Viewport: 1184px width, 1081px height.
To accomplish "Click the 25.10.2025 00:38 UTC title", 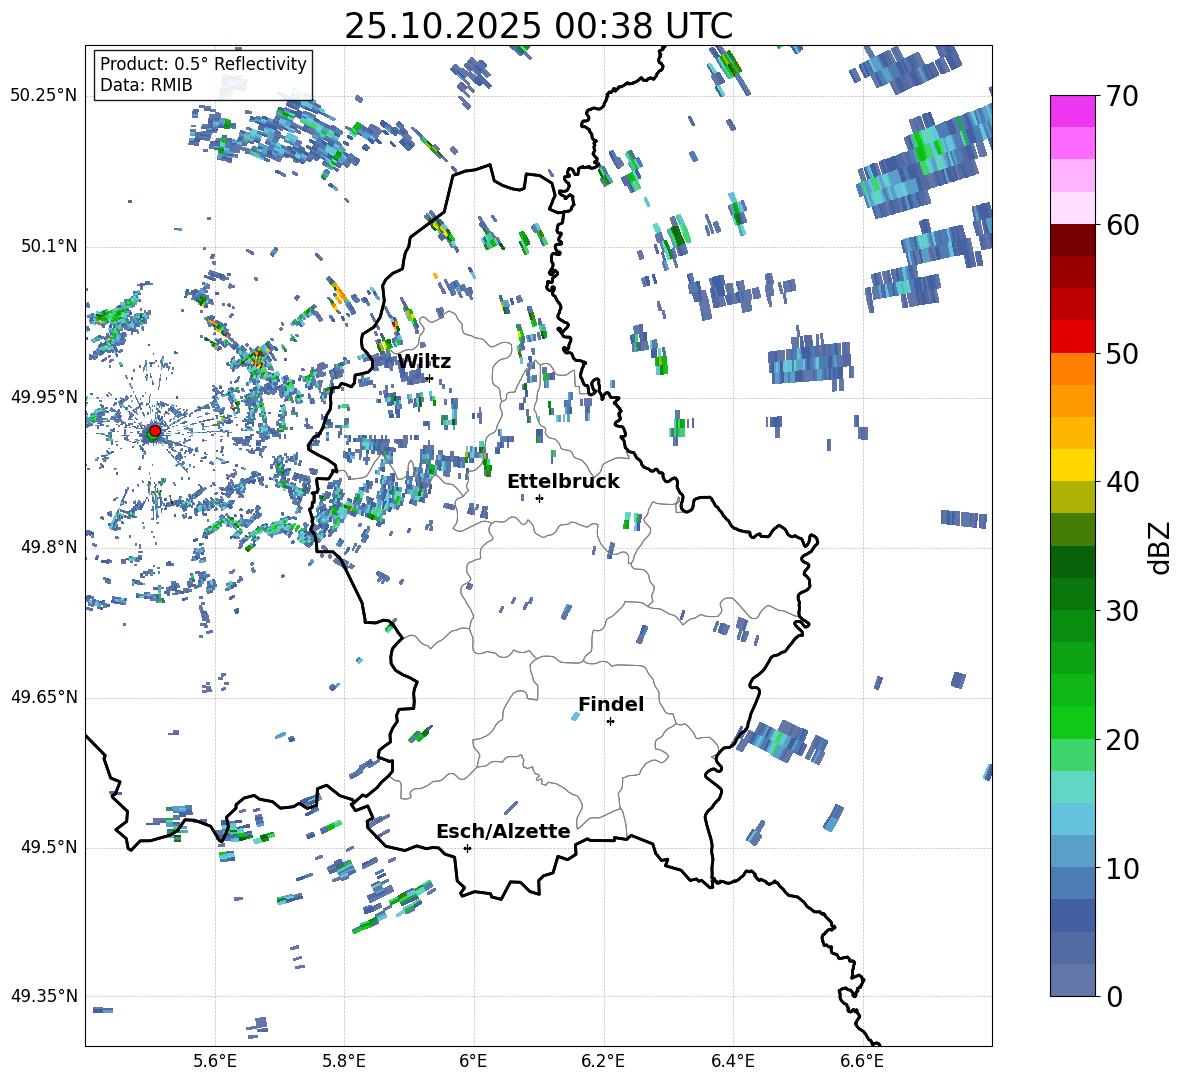I will coord(538,26).
